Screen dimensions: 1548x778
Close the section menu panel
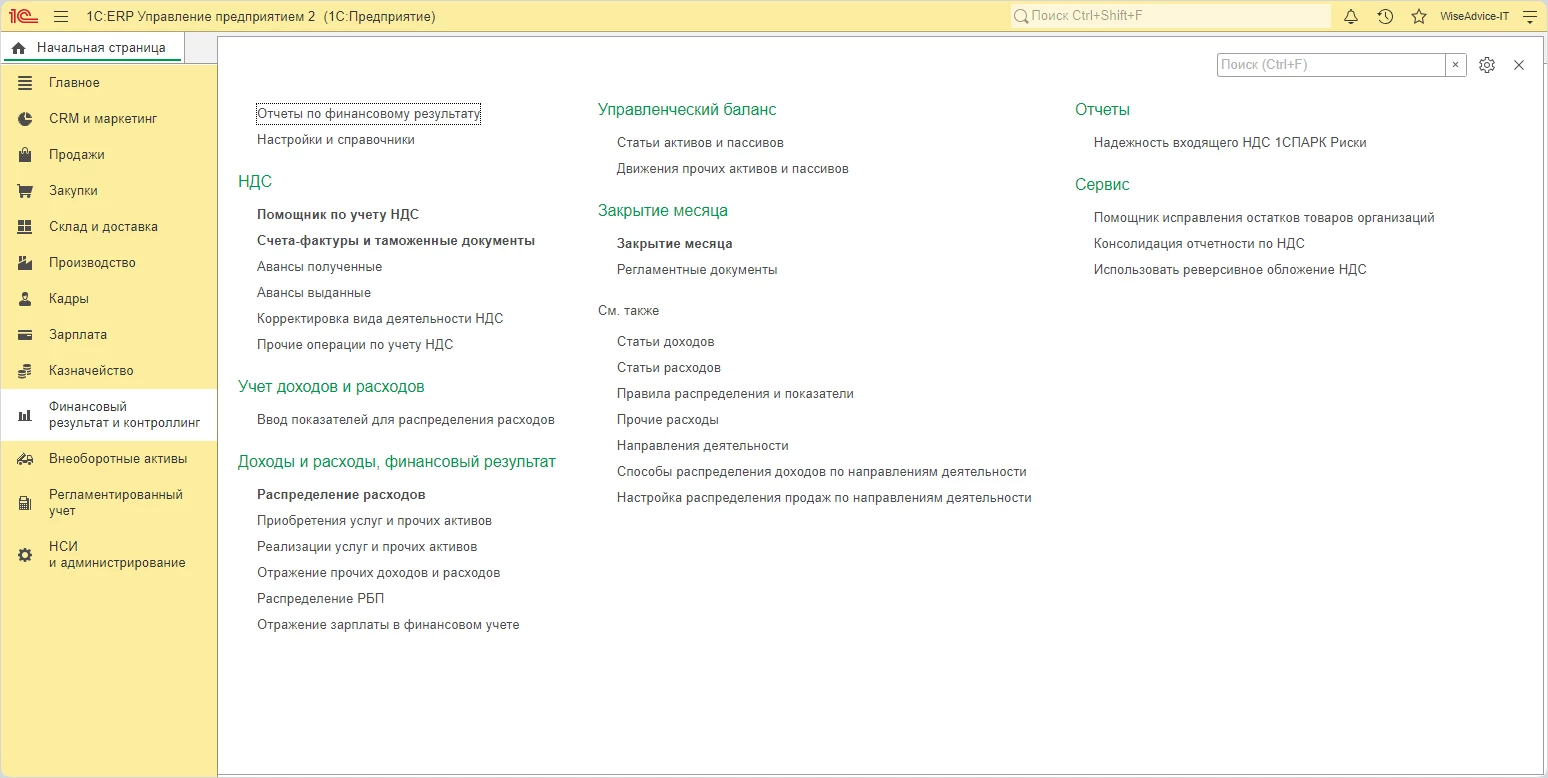point(1519,65)
